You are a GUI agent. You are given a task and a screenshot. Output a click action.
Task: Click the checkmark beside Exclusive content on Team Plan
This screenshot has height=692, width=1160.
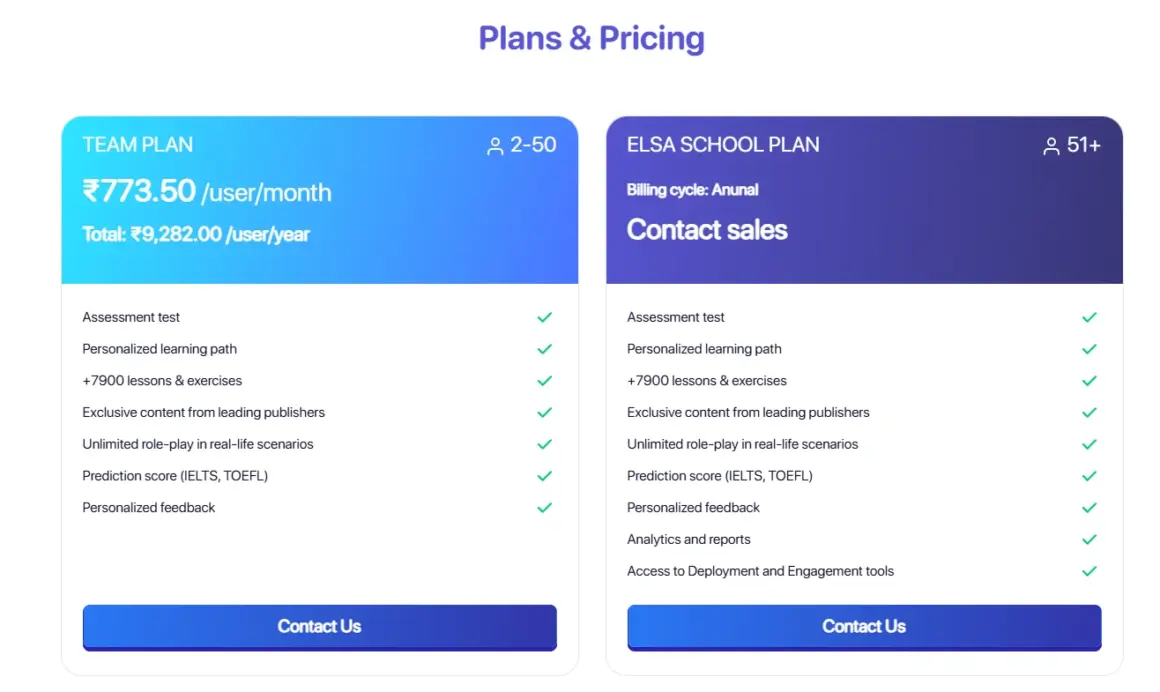(545, 412)
